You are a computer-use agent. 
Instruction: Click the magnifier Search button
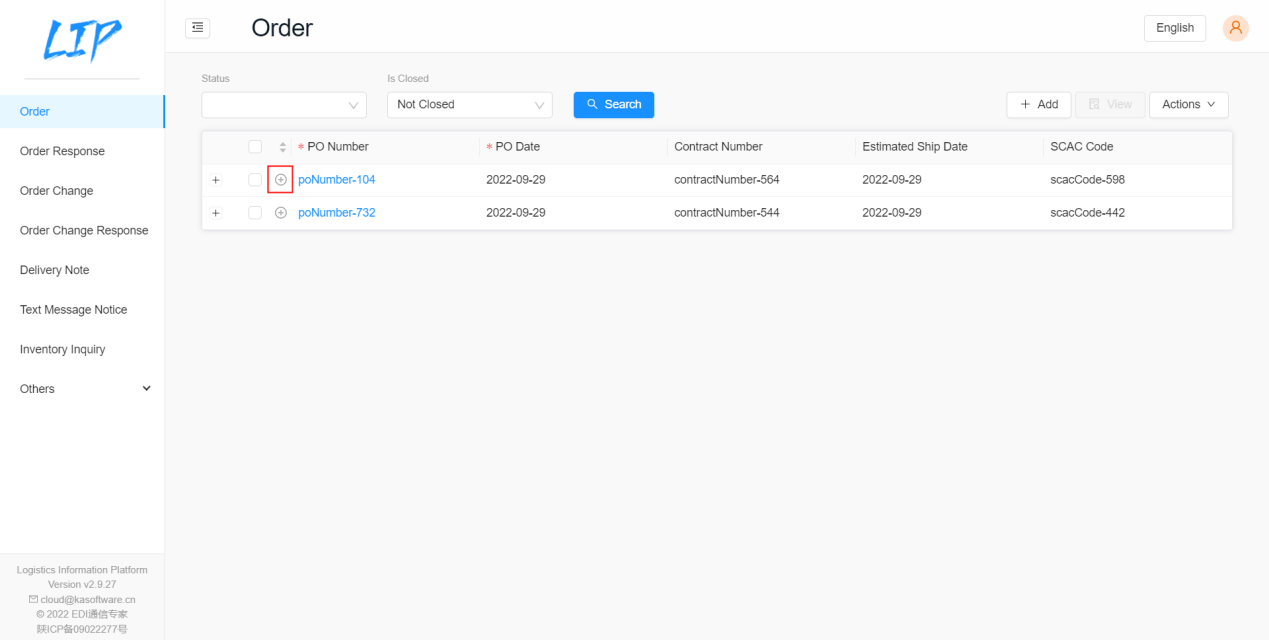click(614, 104)
